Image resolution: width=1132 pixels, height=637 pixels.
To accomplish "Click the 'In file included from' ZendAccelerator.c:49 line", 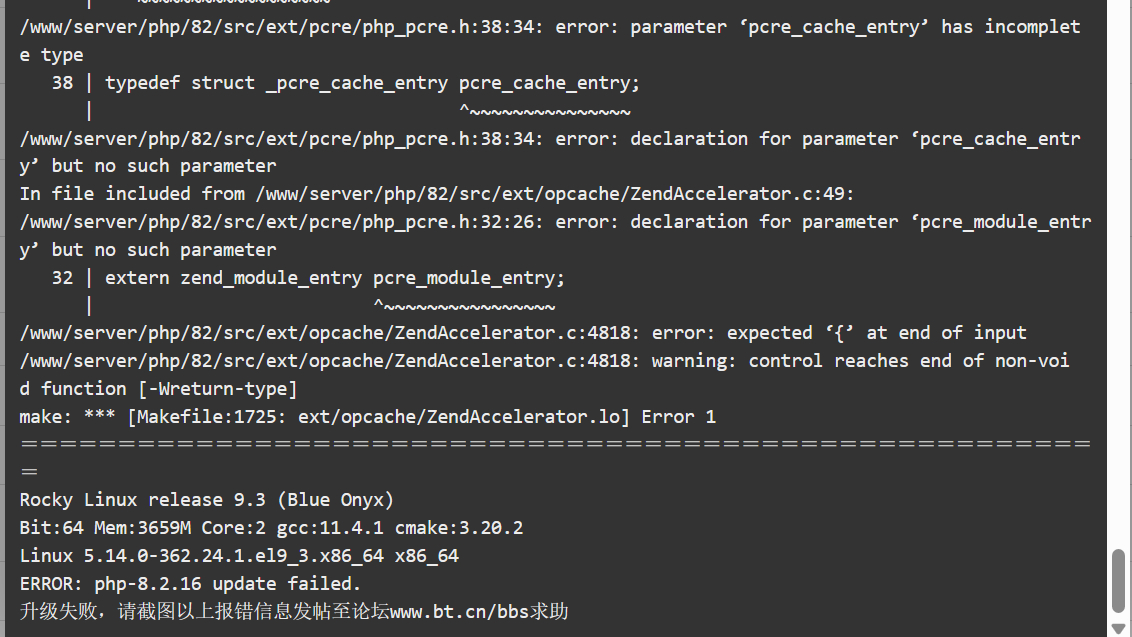I will (437, 194).
